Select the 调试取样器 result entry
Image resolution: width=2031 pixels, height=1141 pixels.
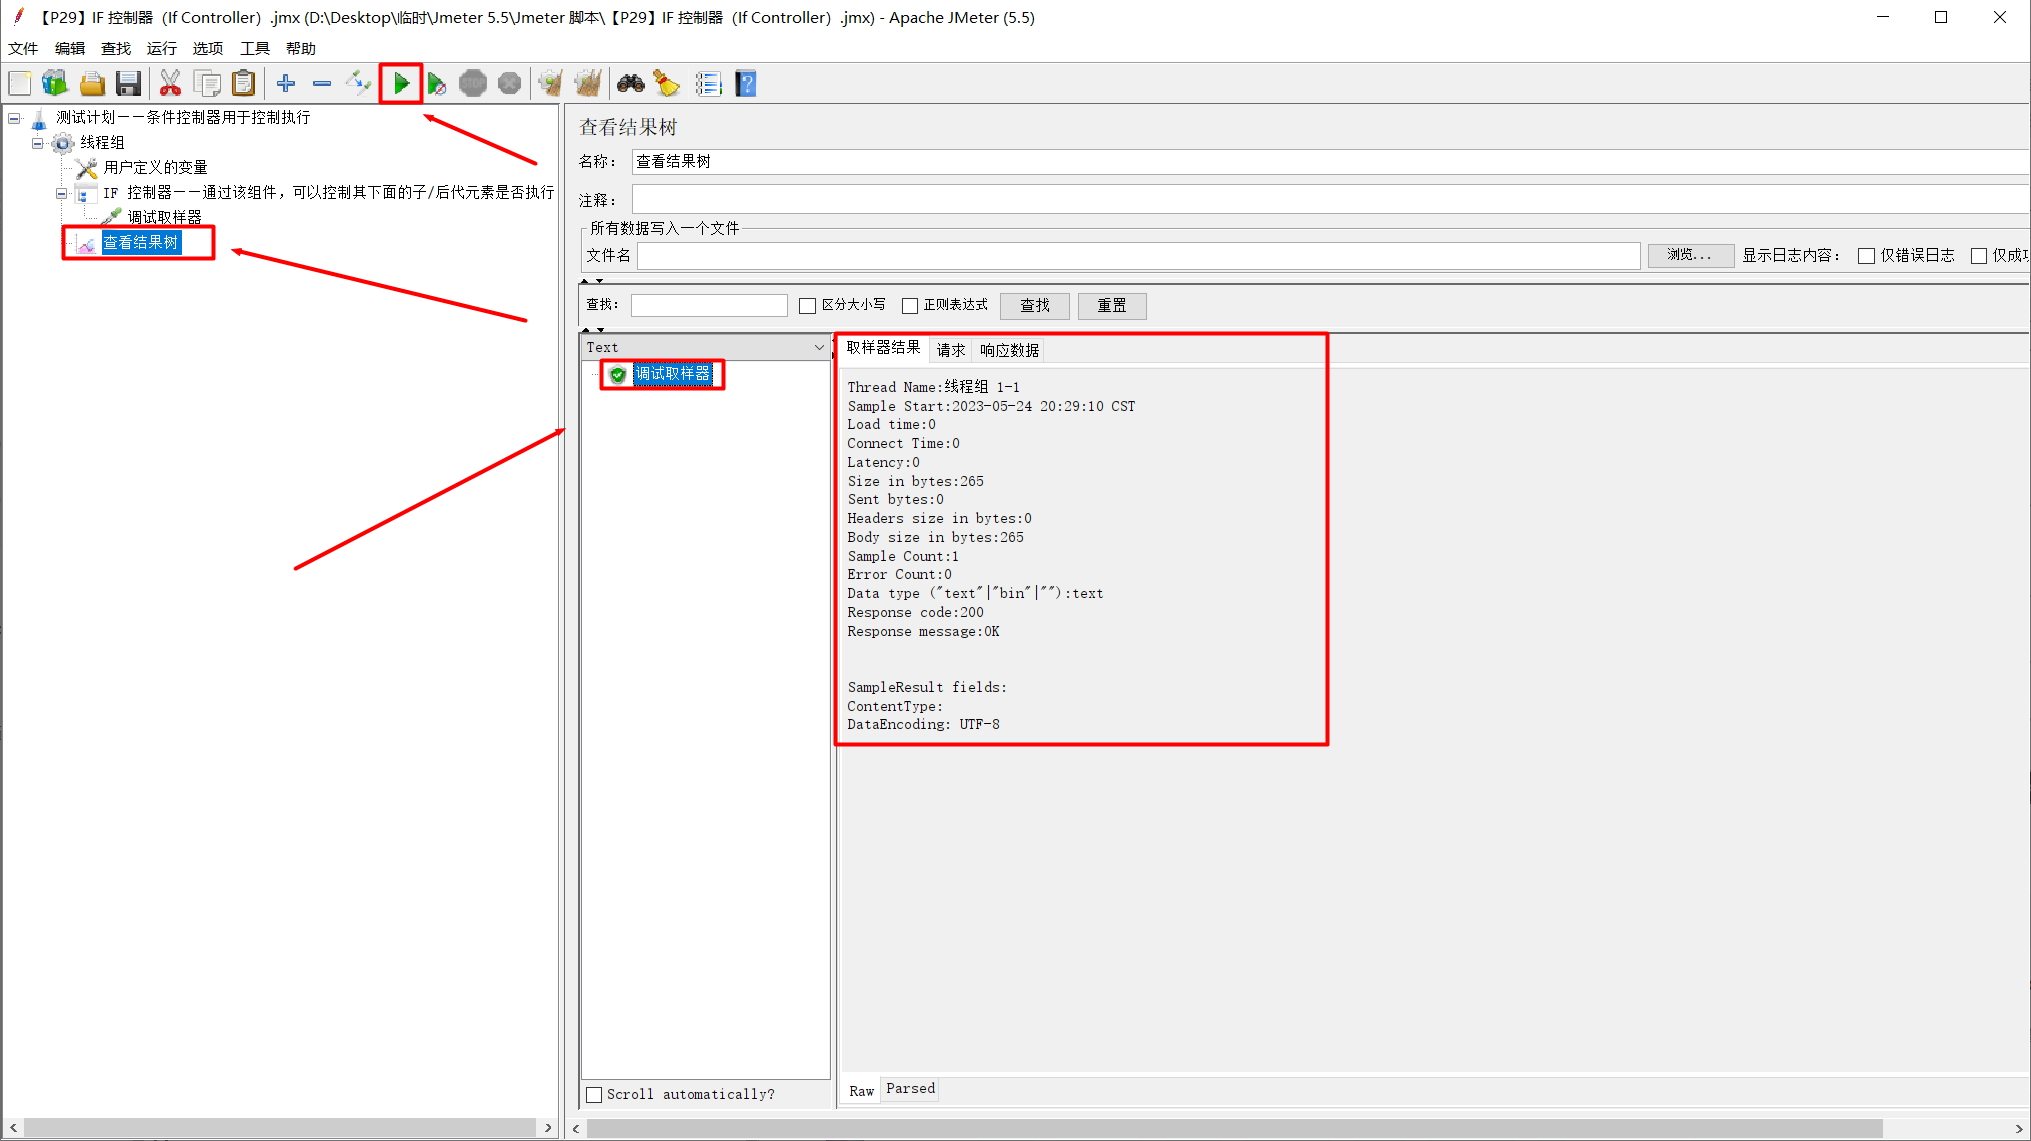[x=672, y=374]
